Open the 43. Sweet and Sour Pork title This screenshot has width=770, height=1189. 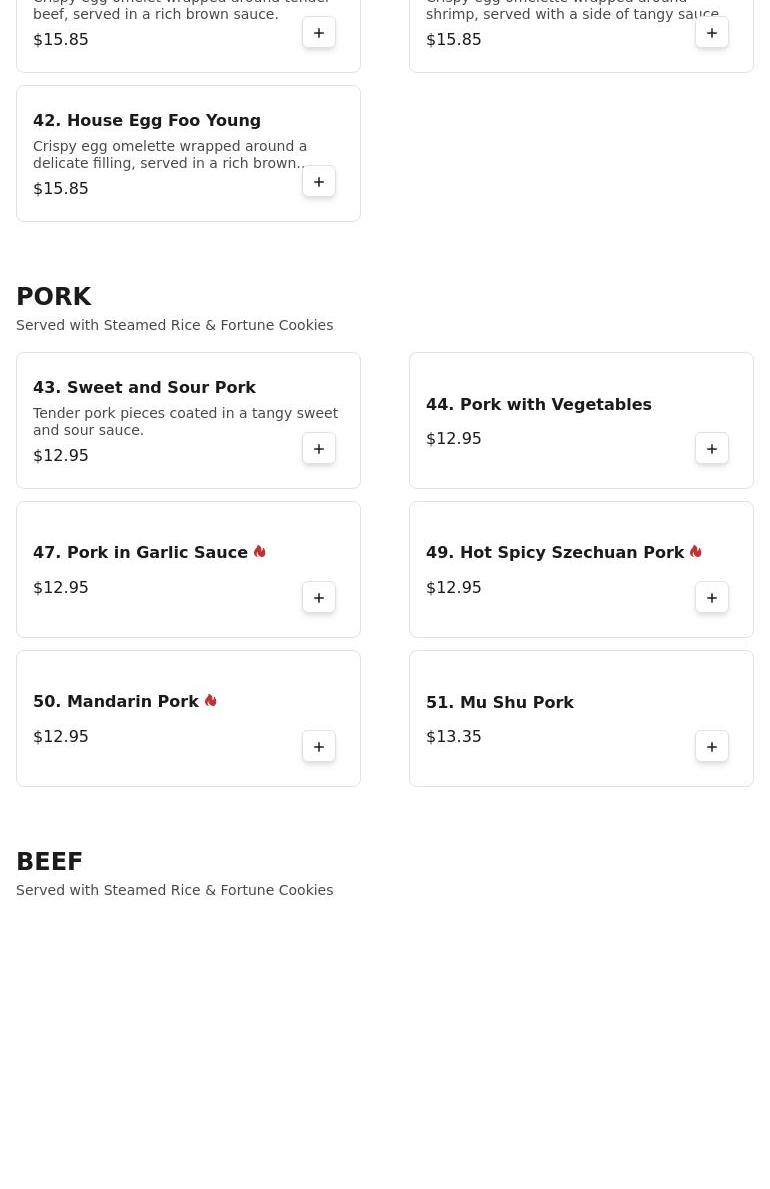[x=144, y=387]
